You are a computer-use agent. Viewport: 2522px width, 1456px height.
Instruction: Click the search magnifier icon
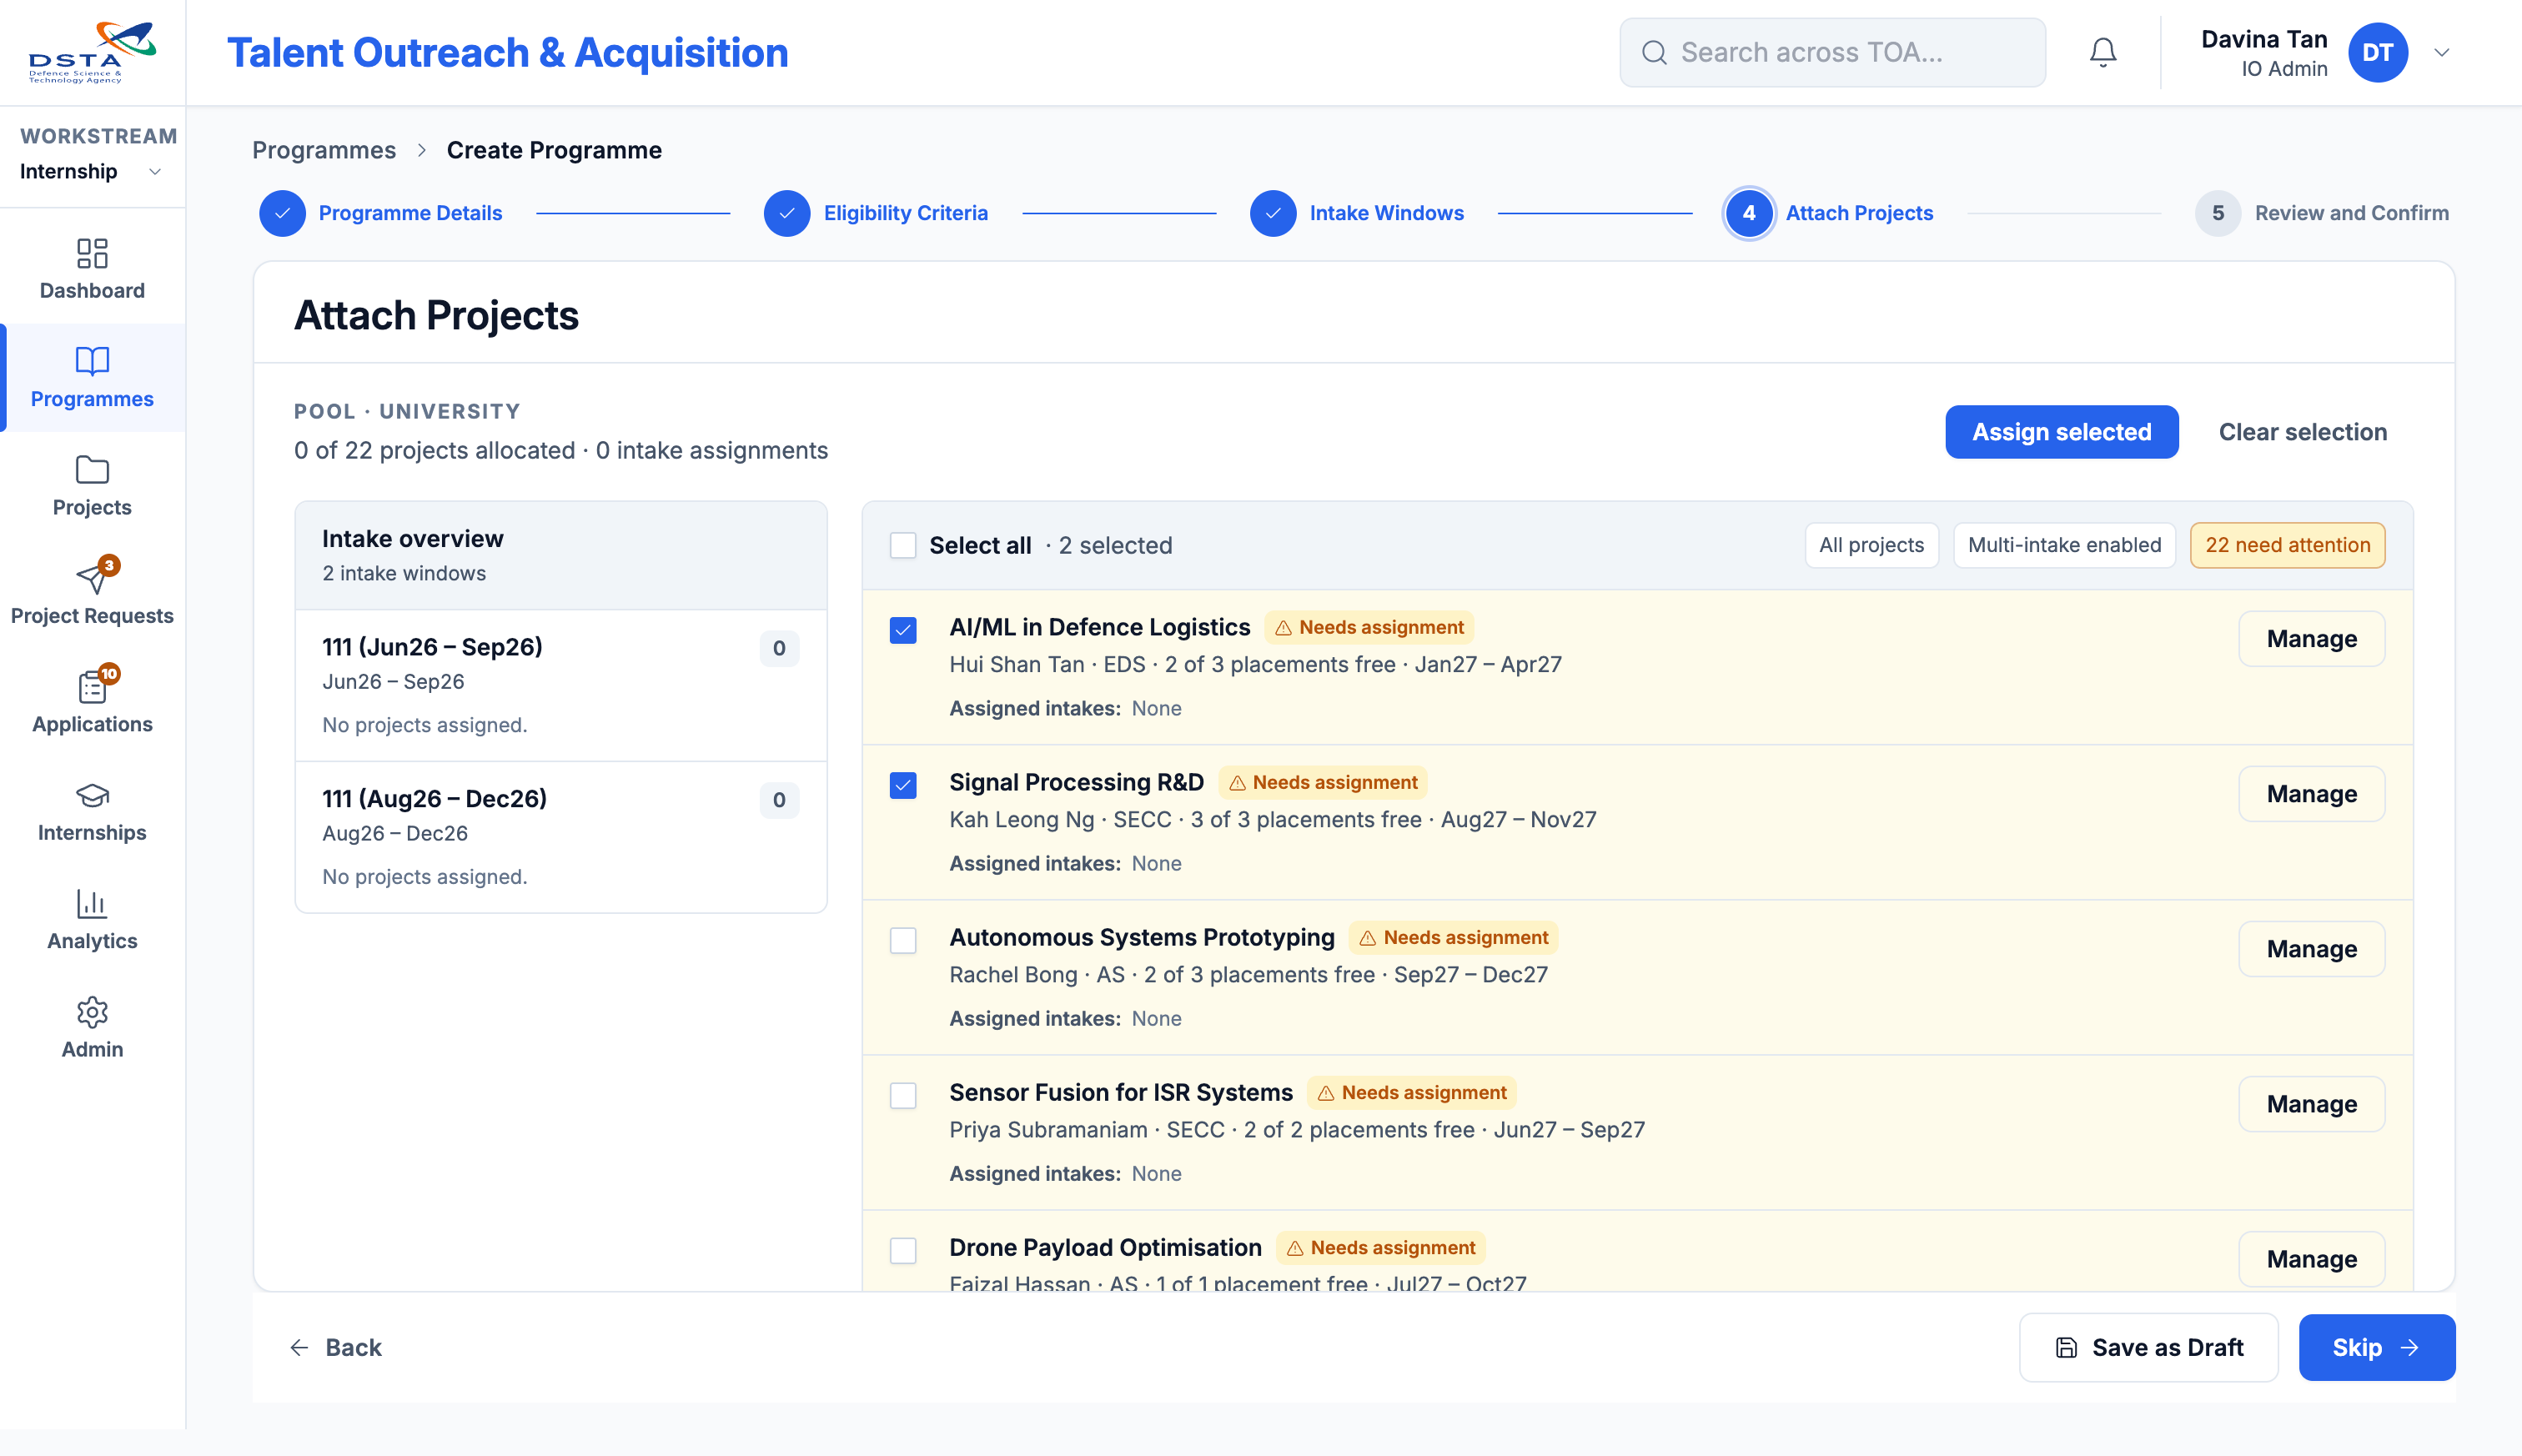[1654, 52]
